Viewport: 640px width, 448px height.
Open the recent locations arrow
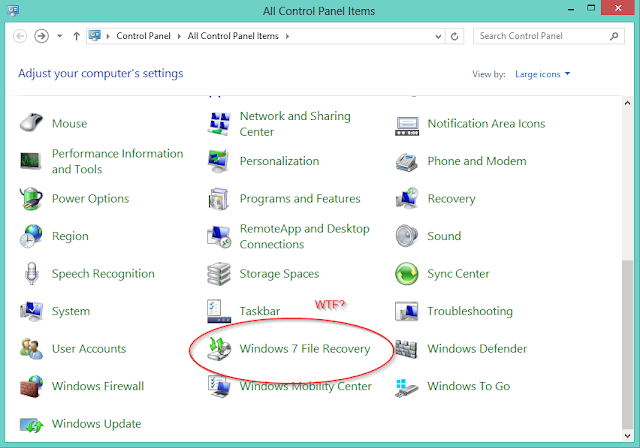(60, 36)
